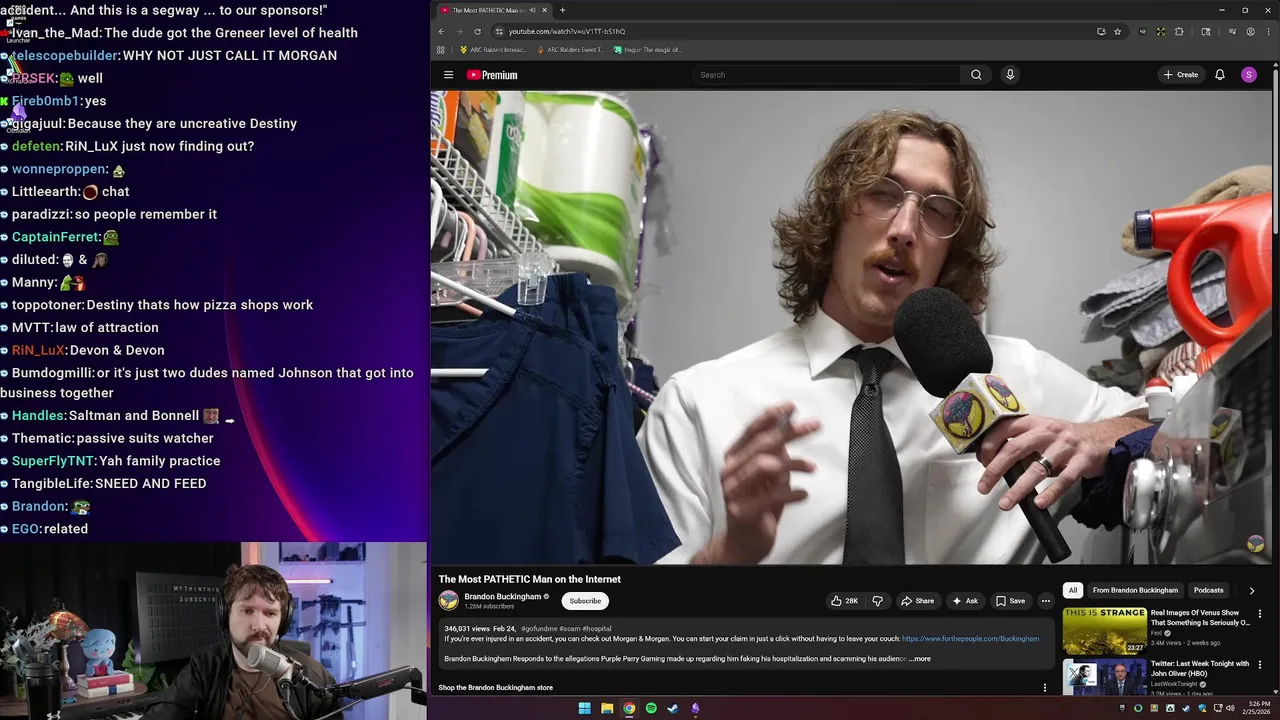Open Brandon Buckingham channel name link
Viewport: 1280px width, 720px height.
tap(502, 596)
